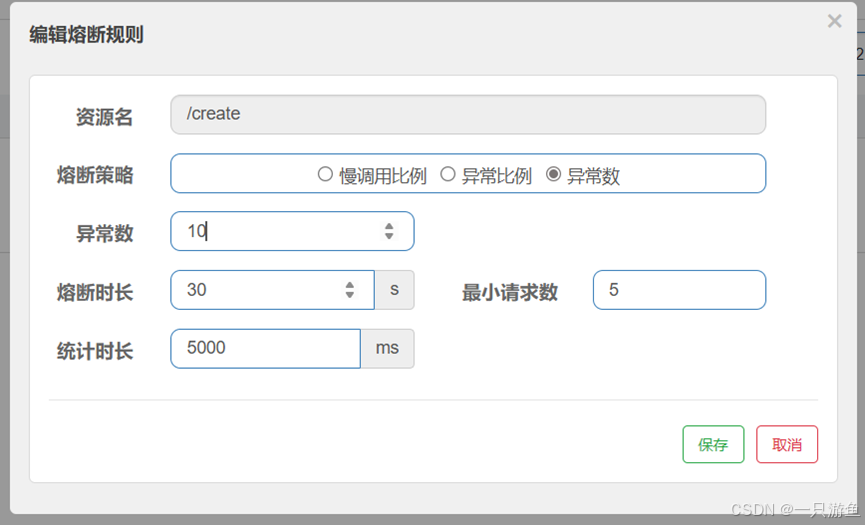Click the 熔断时长 label
This screenshot has height=525, width=865.
click(95, 292)
